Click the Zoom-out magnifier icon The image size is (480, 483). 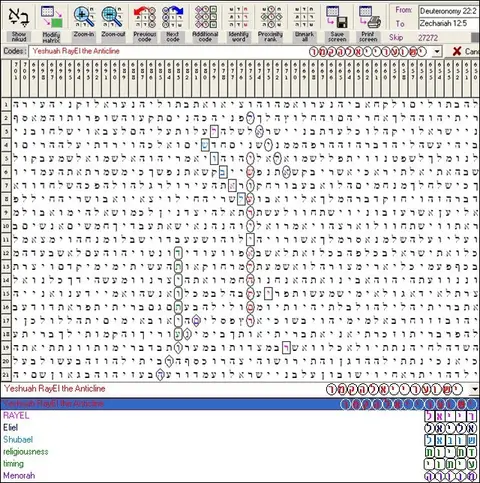[x=113, y=17]
